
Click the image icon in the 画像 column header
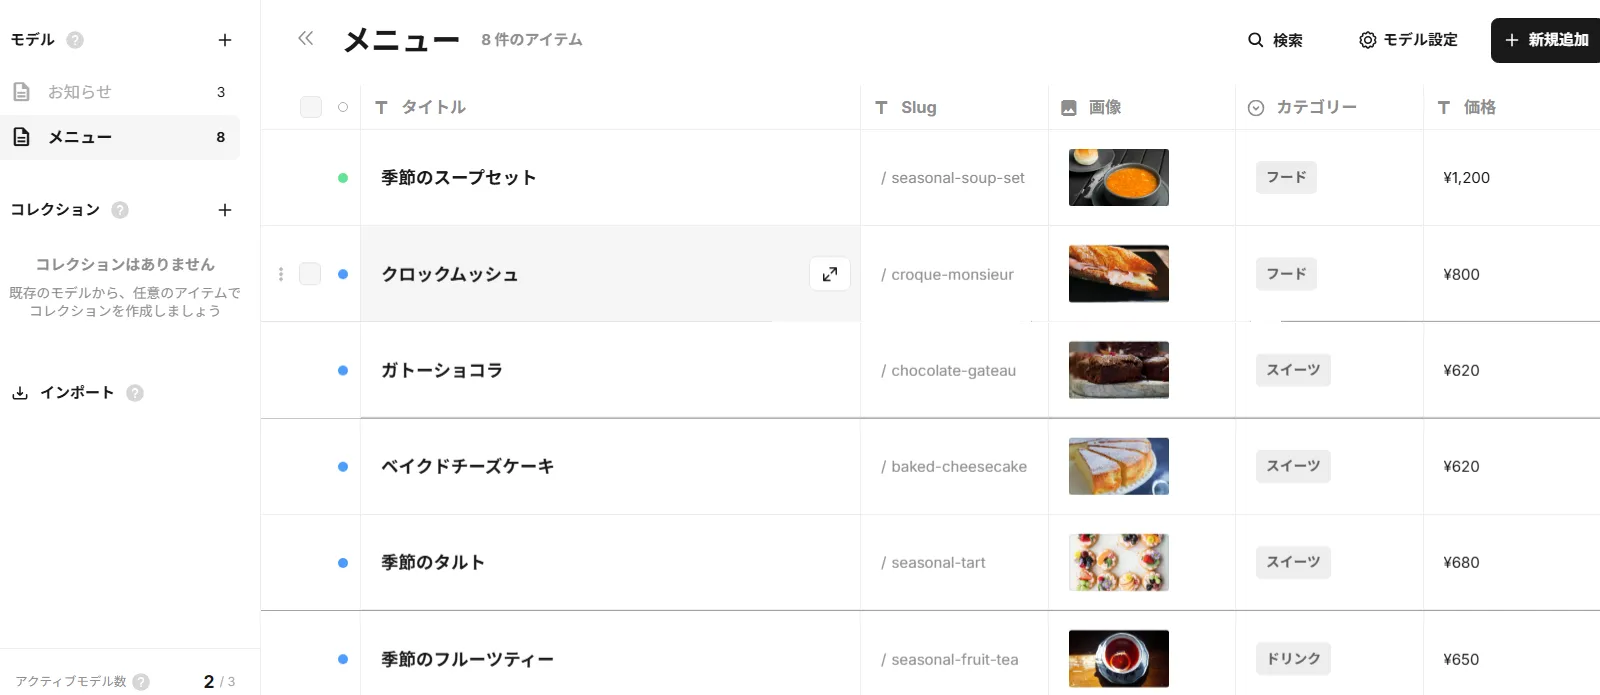pyautogui.click(x=1068, y=107)
